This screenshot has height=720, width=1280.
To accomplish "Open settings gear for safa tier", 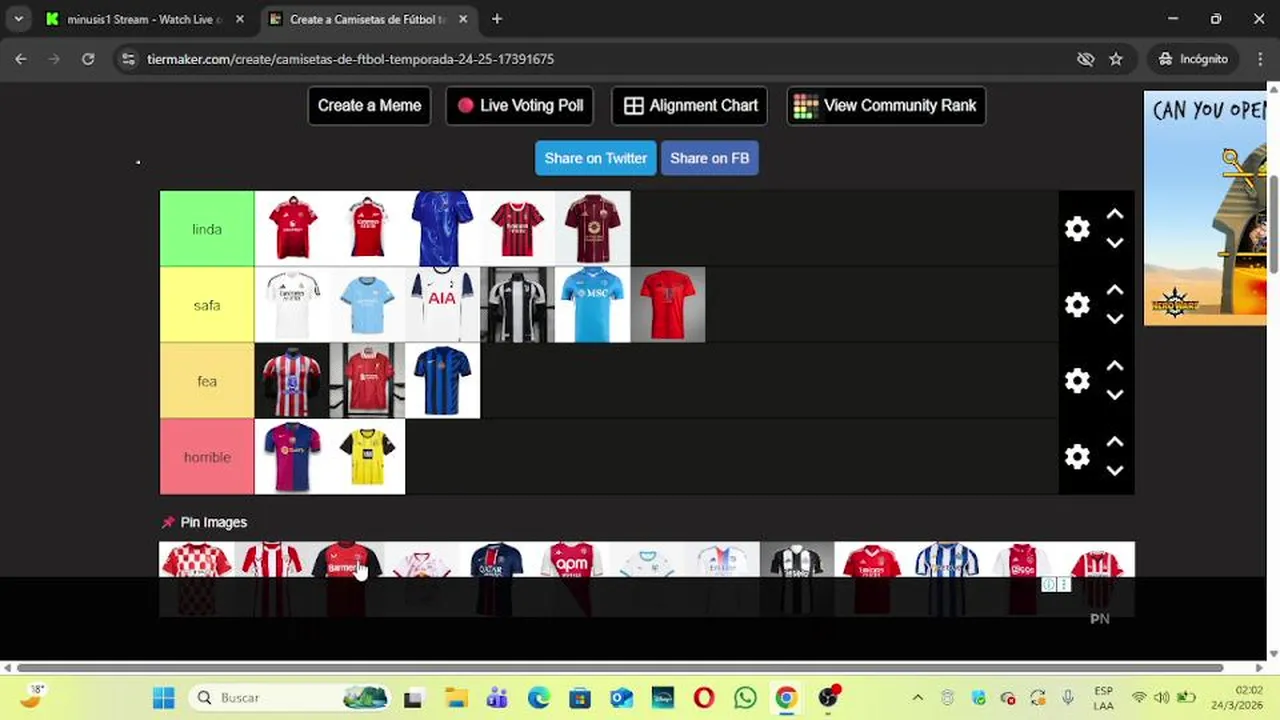I will tap(1077, 305).
